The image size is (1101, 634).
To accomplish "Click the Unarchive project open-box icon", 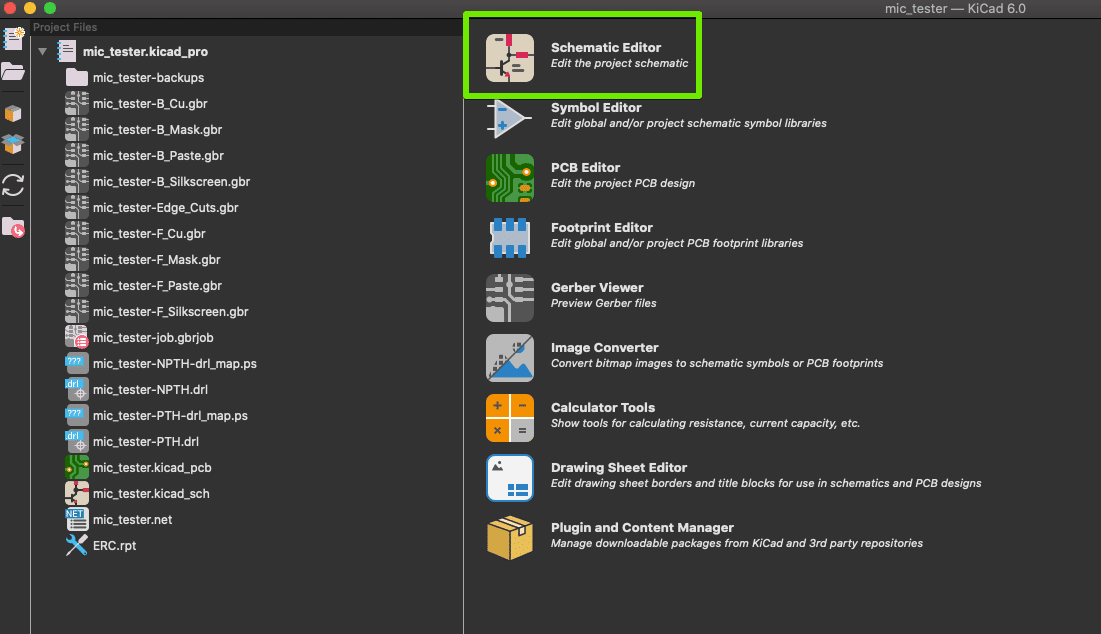I will click(13, 144).
